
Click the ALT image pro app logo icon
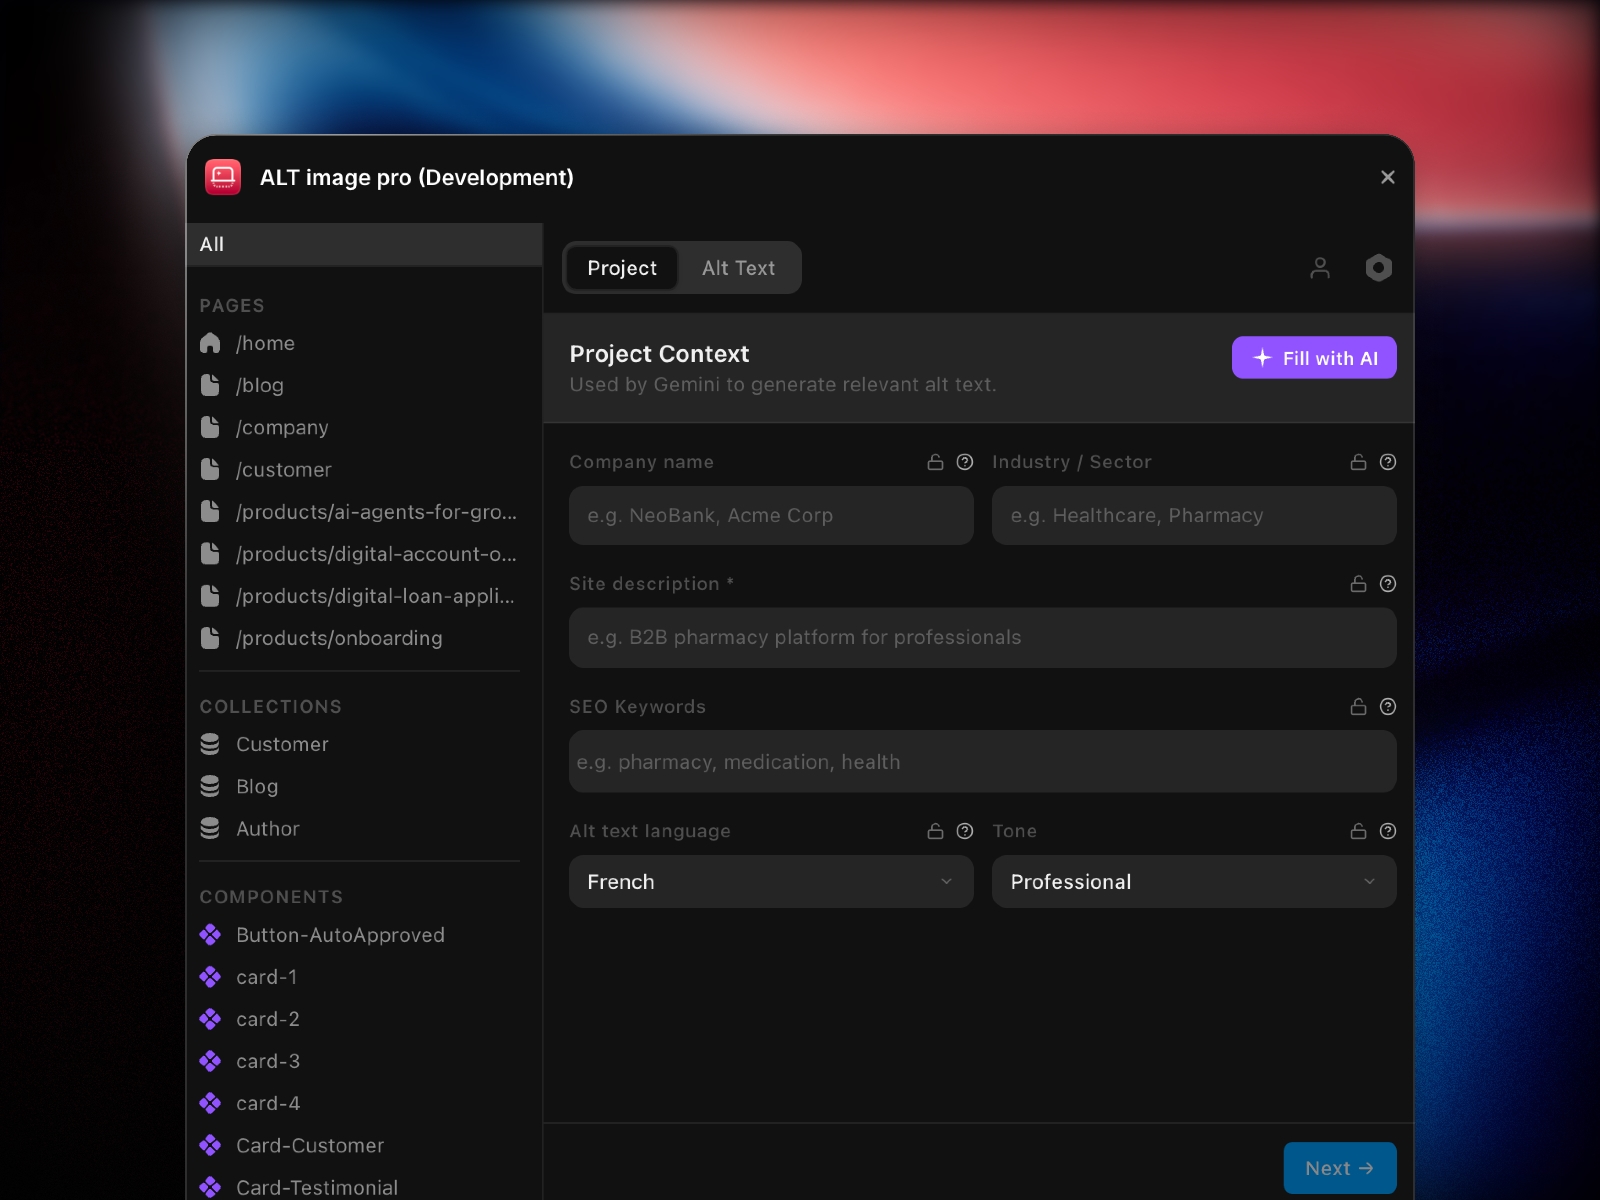click(x=223, y=177)
